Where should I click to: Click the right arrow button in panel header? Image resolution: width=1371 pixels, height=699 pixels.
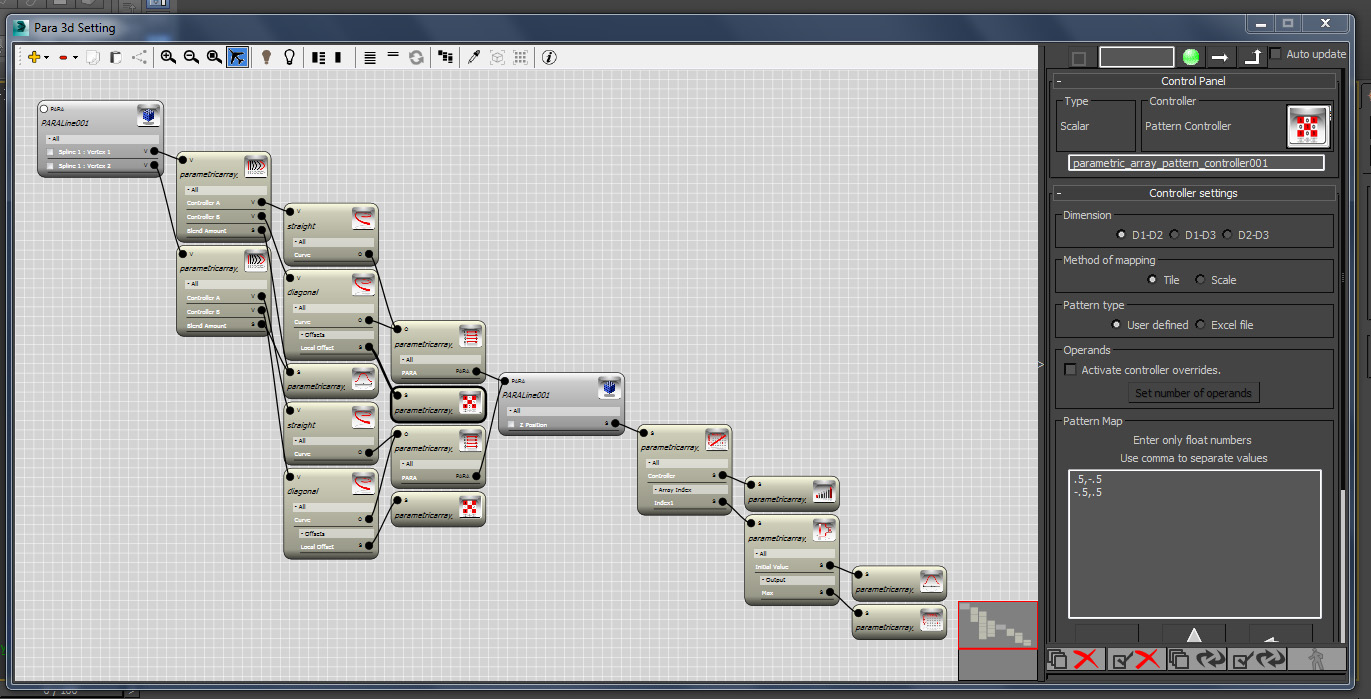(x=1219, y=57)
